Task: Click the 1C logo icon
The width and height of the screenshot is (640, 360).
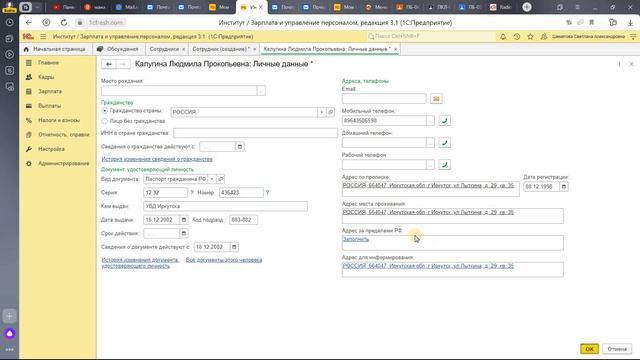Action: click(28, 36)
